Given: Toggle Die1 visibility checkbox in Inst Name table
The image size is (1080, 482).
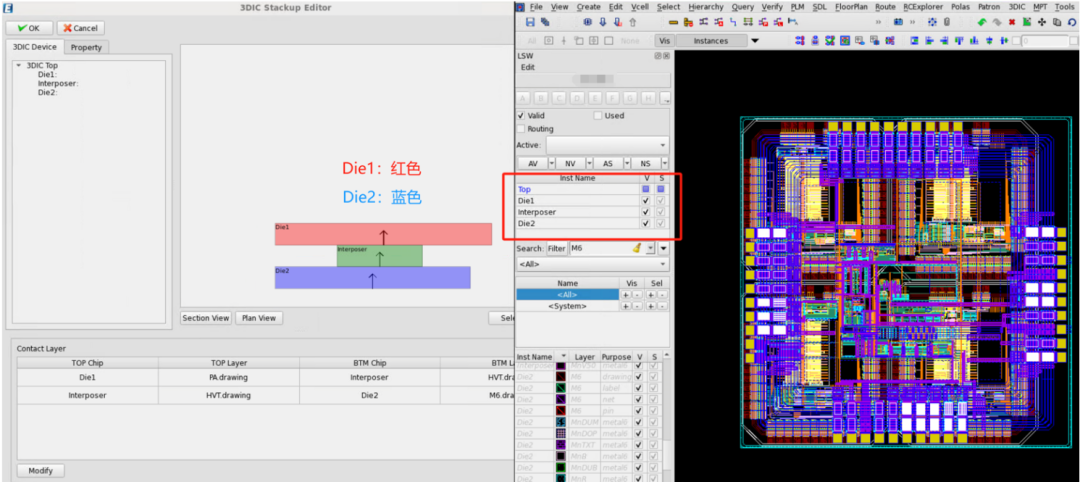Looking at the screenshot, I should click(x=645, y=200).
